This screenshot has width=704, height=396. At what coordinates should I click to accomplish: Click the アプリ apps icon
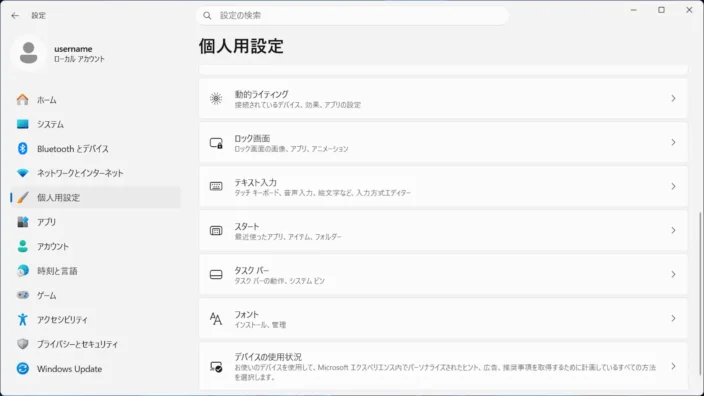tap(22, 222)
